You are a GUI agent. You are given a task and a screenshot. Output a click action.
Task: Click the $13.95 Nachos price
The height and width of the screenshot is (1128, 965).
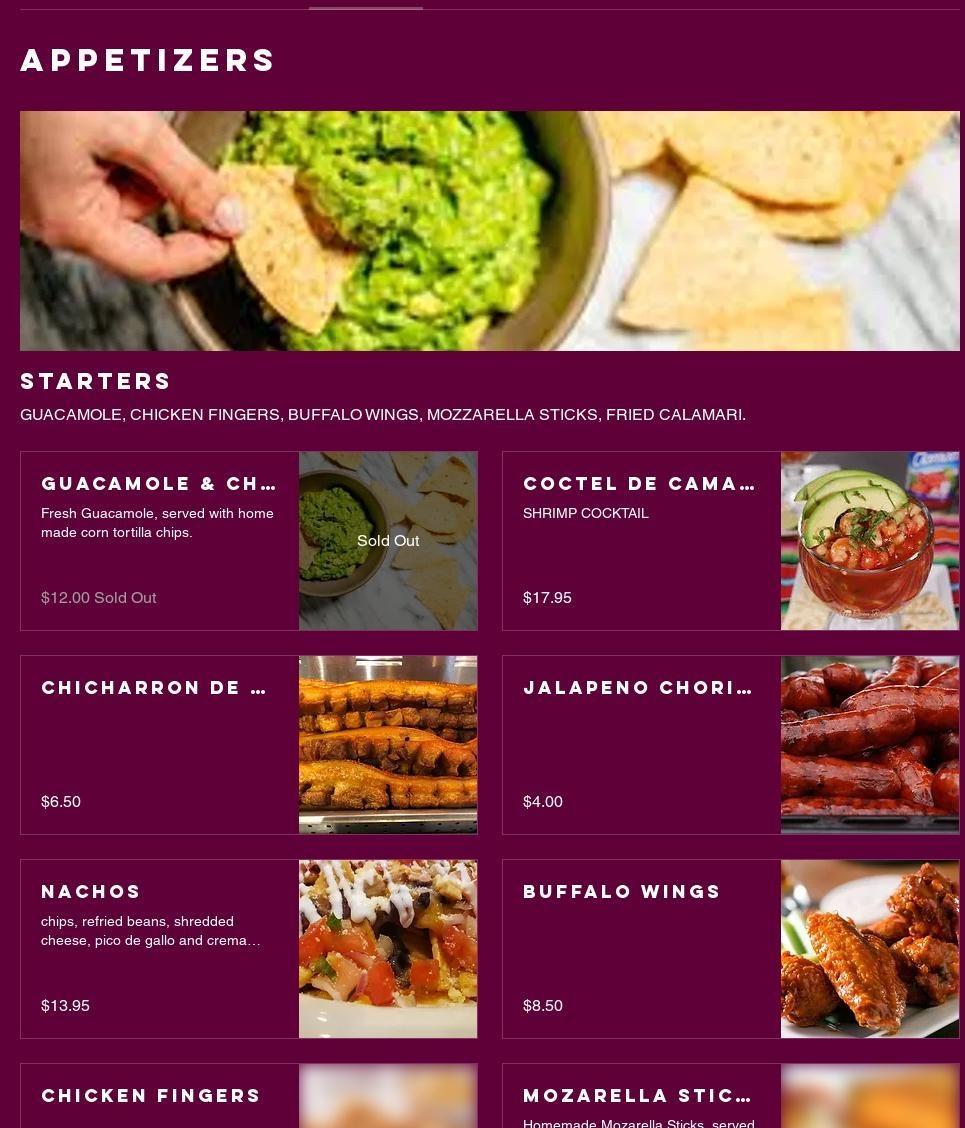point(65,1006)
